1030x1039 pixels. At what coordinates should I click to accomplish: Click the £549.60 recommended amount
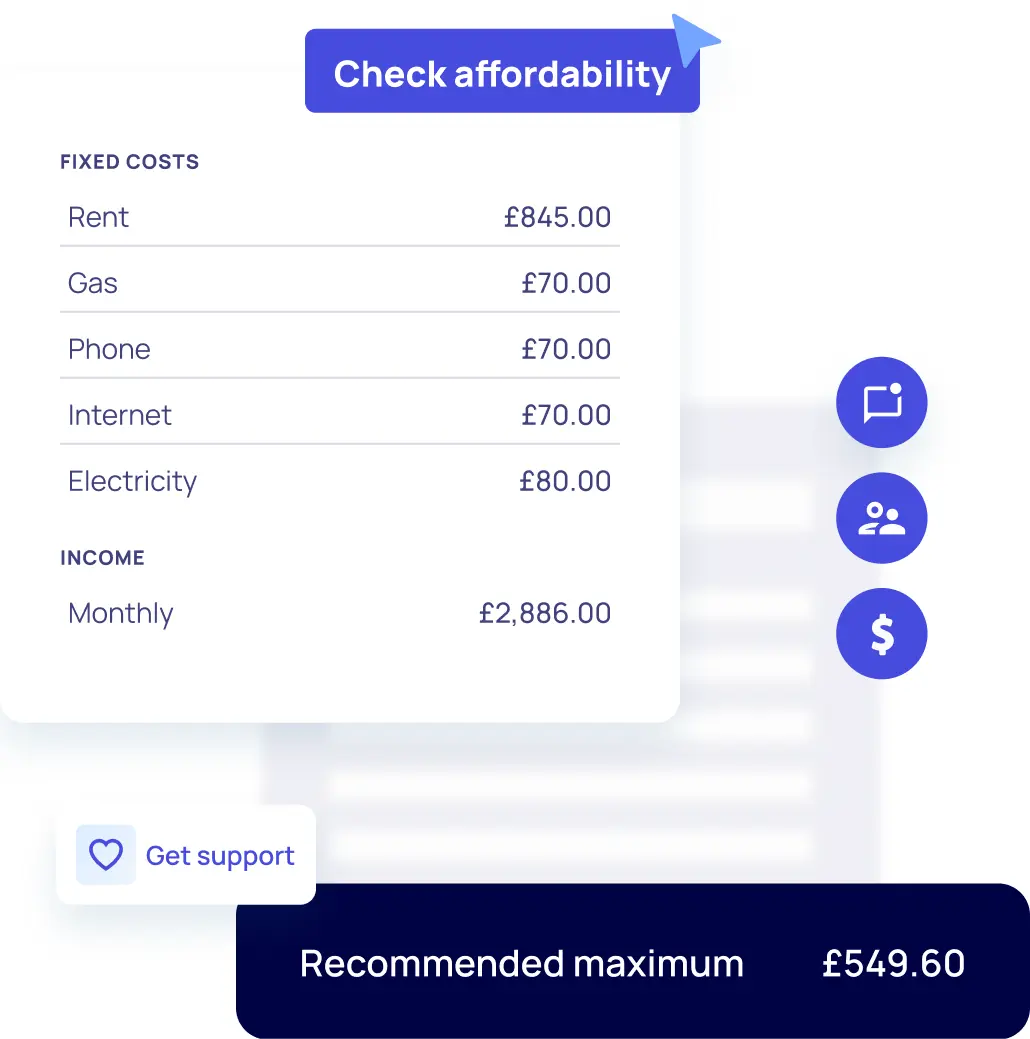pyautogui.click(x=893, y=963)
